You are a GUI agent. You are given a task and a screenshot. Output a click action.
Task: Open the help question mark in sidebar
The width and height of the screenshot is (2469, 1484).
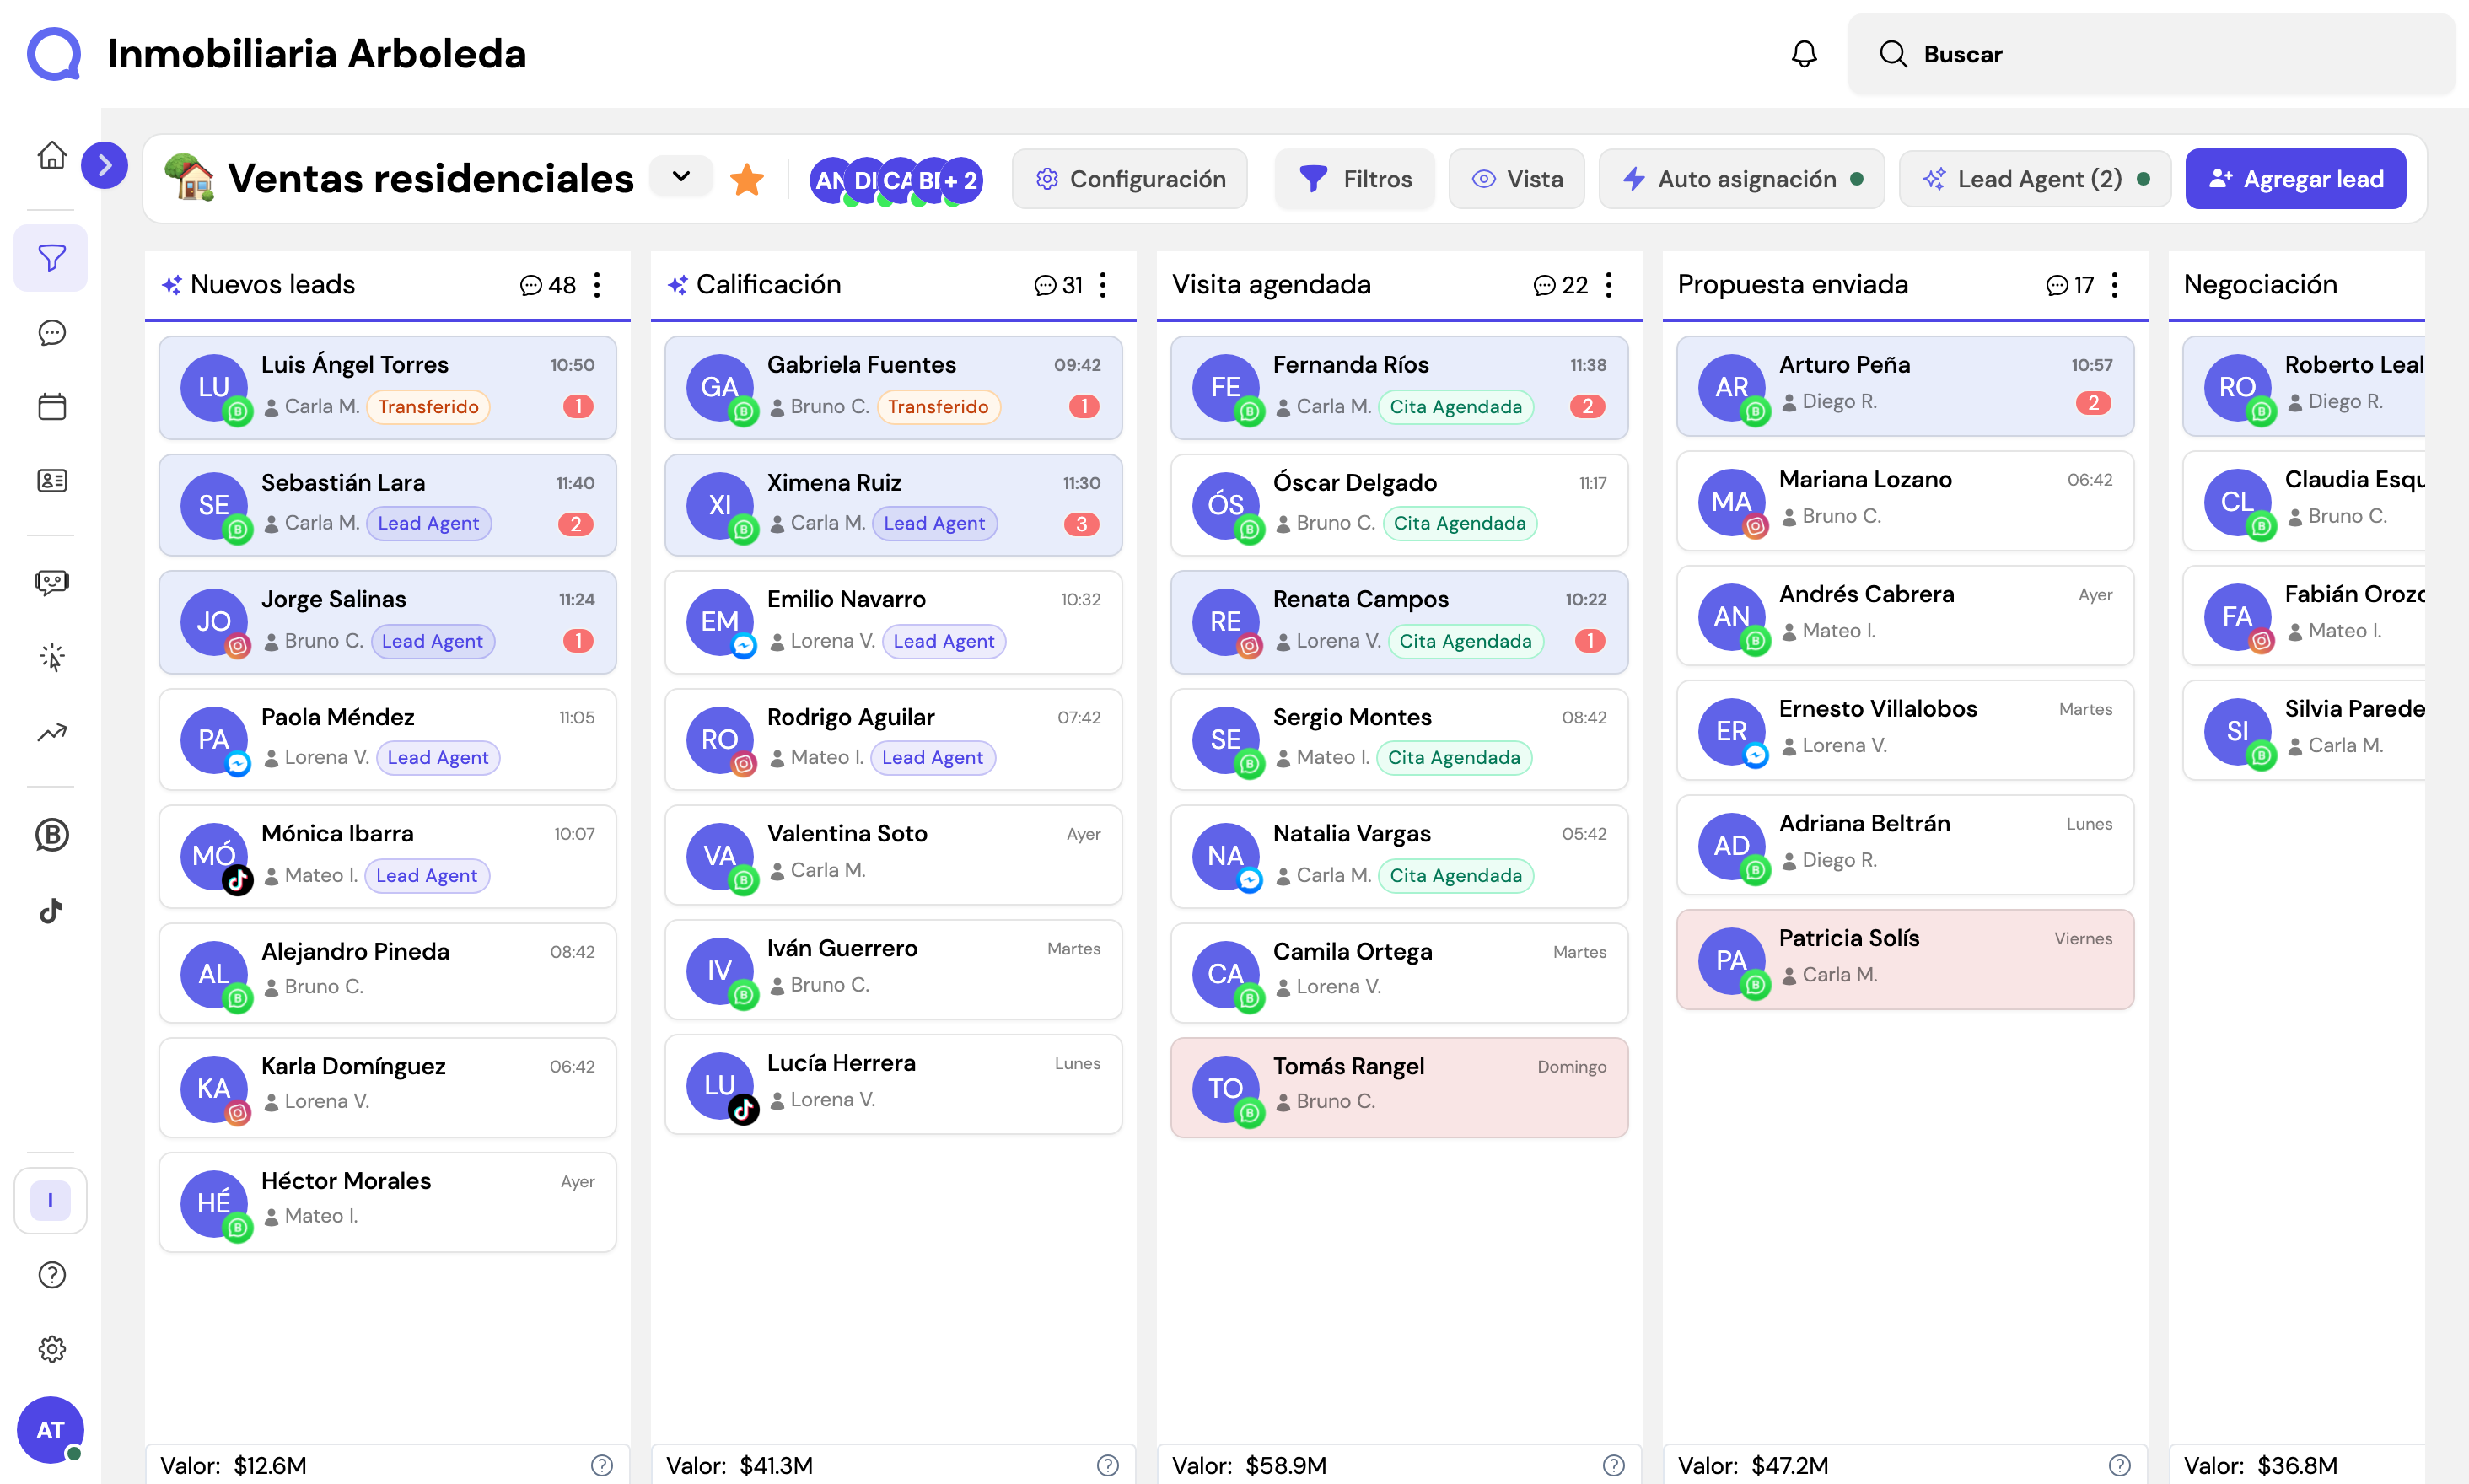(52, 1275)
